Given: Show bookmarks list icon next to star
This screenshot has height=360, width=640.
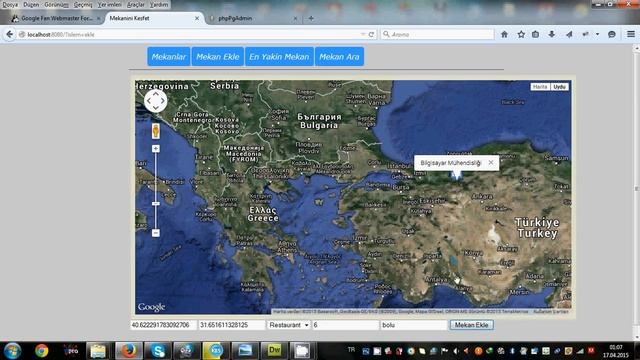Looking at the screenshot, I should (x=536, y=34).
